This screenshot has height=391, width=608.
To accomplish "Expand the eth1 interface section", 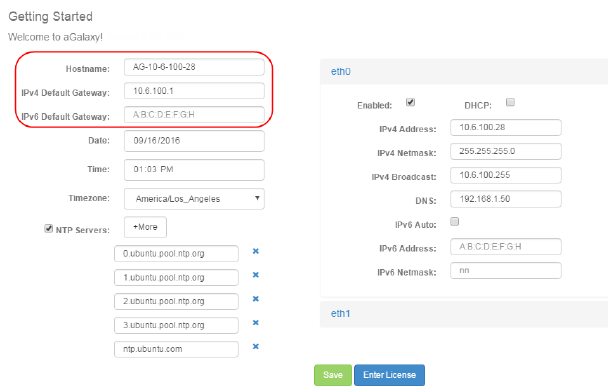I will click(340, 314).
